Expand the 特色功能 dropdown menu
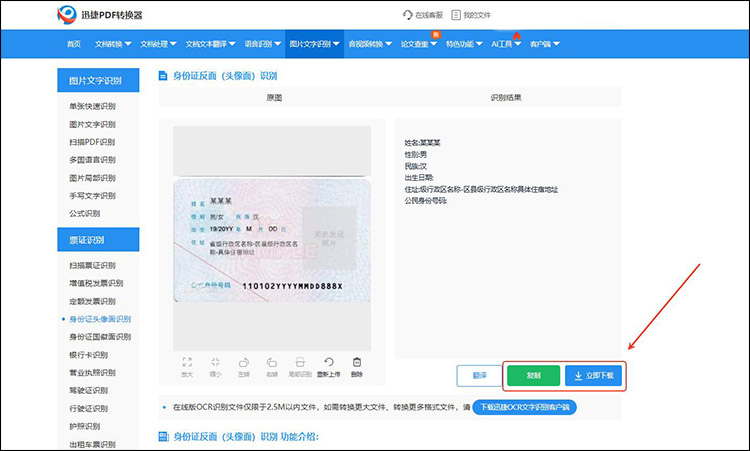The height and width of the screenshot is (451, 750). click(x=464, y=44)
